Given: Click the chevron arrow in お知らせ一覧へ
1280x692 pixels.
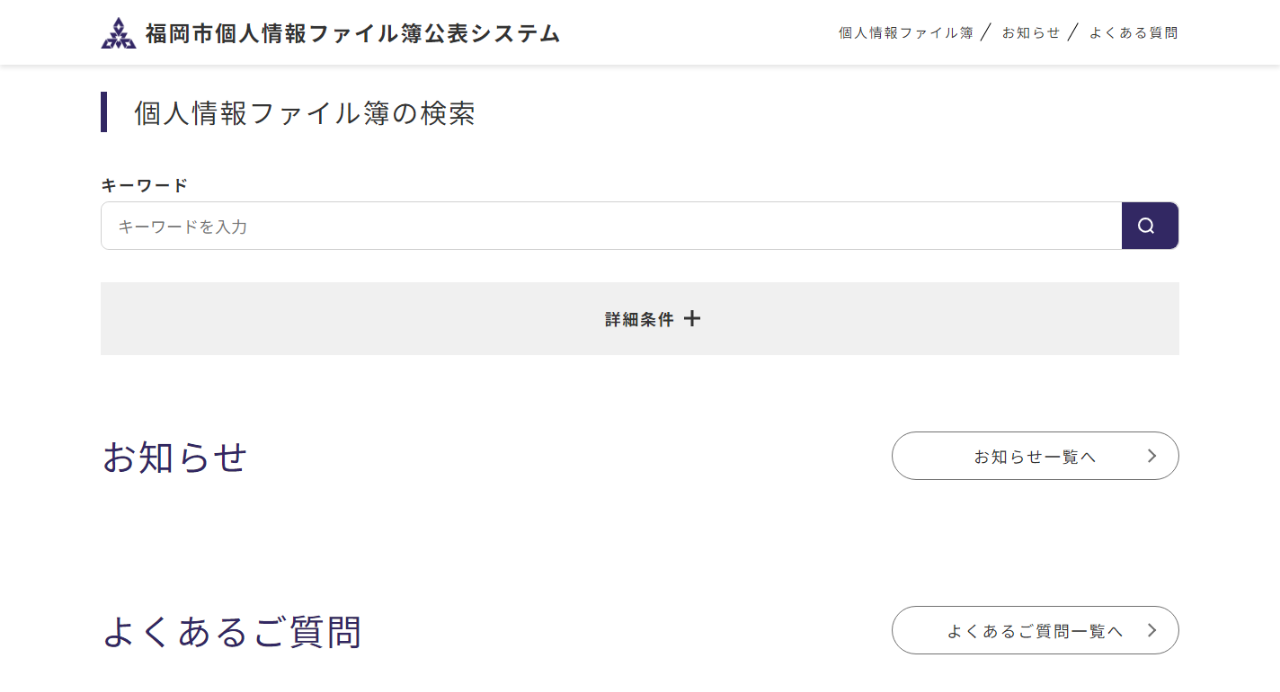Looking at the screenshot, I should (x=1152, y=456).
